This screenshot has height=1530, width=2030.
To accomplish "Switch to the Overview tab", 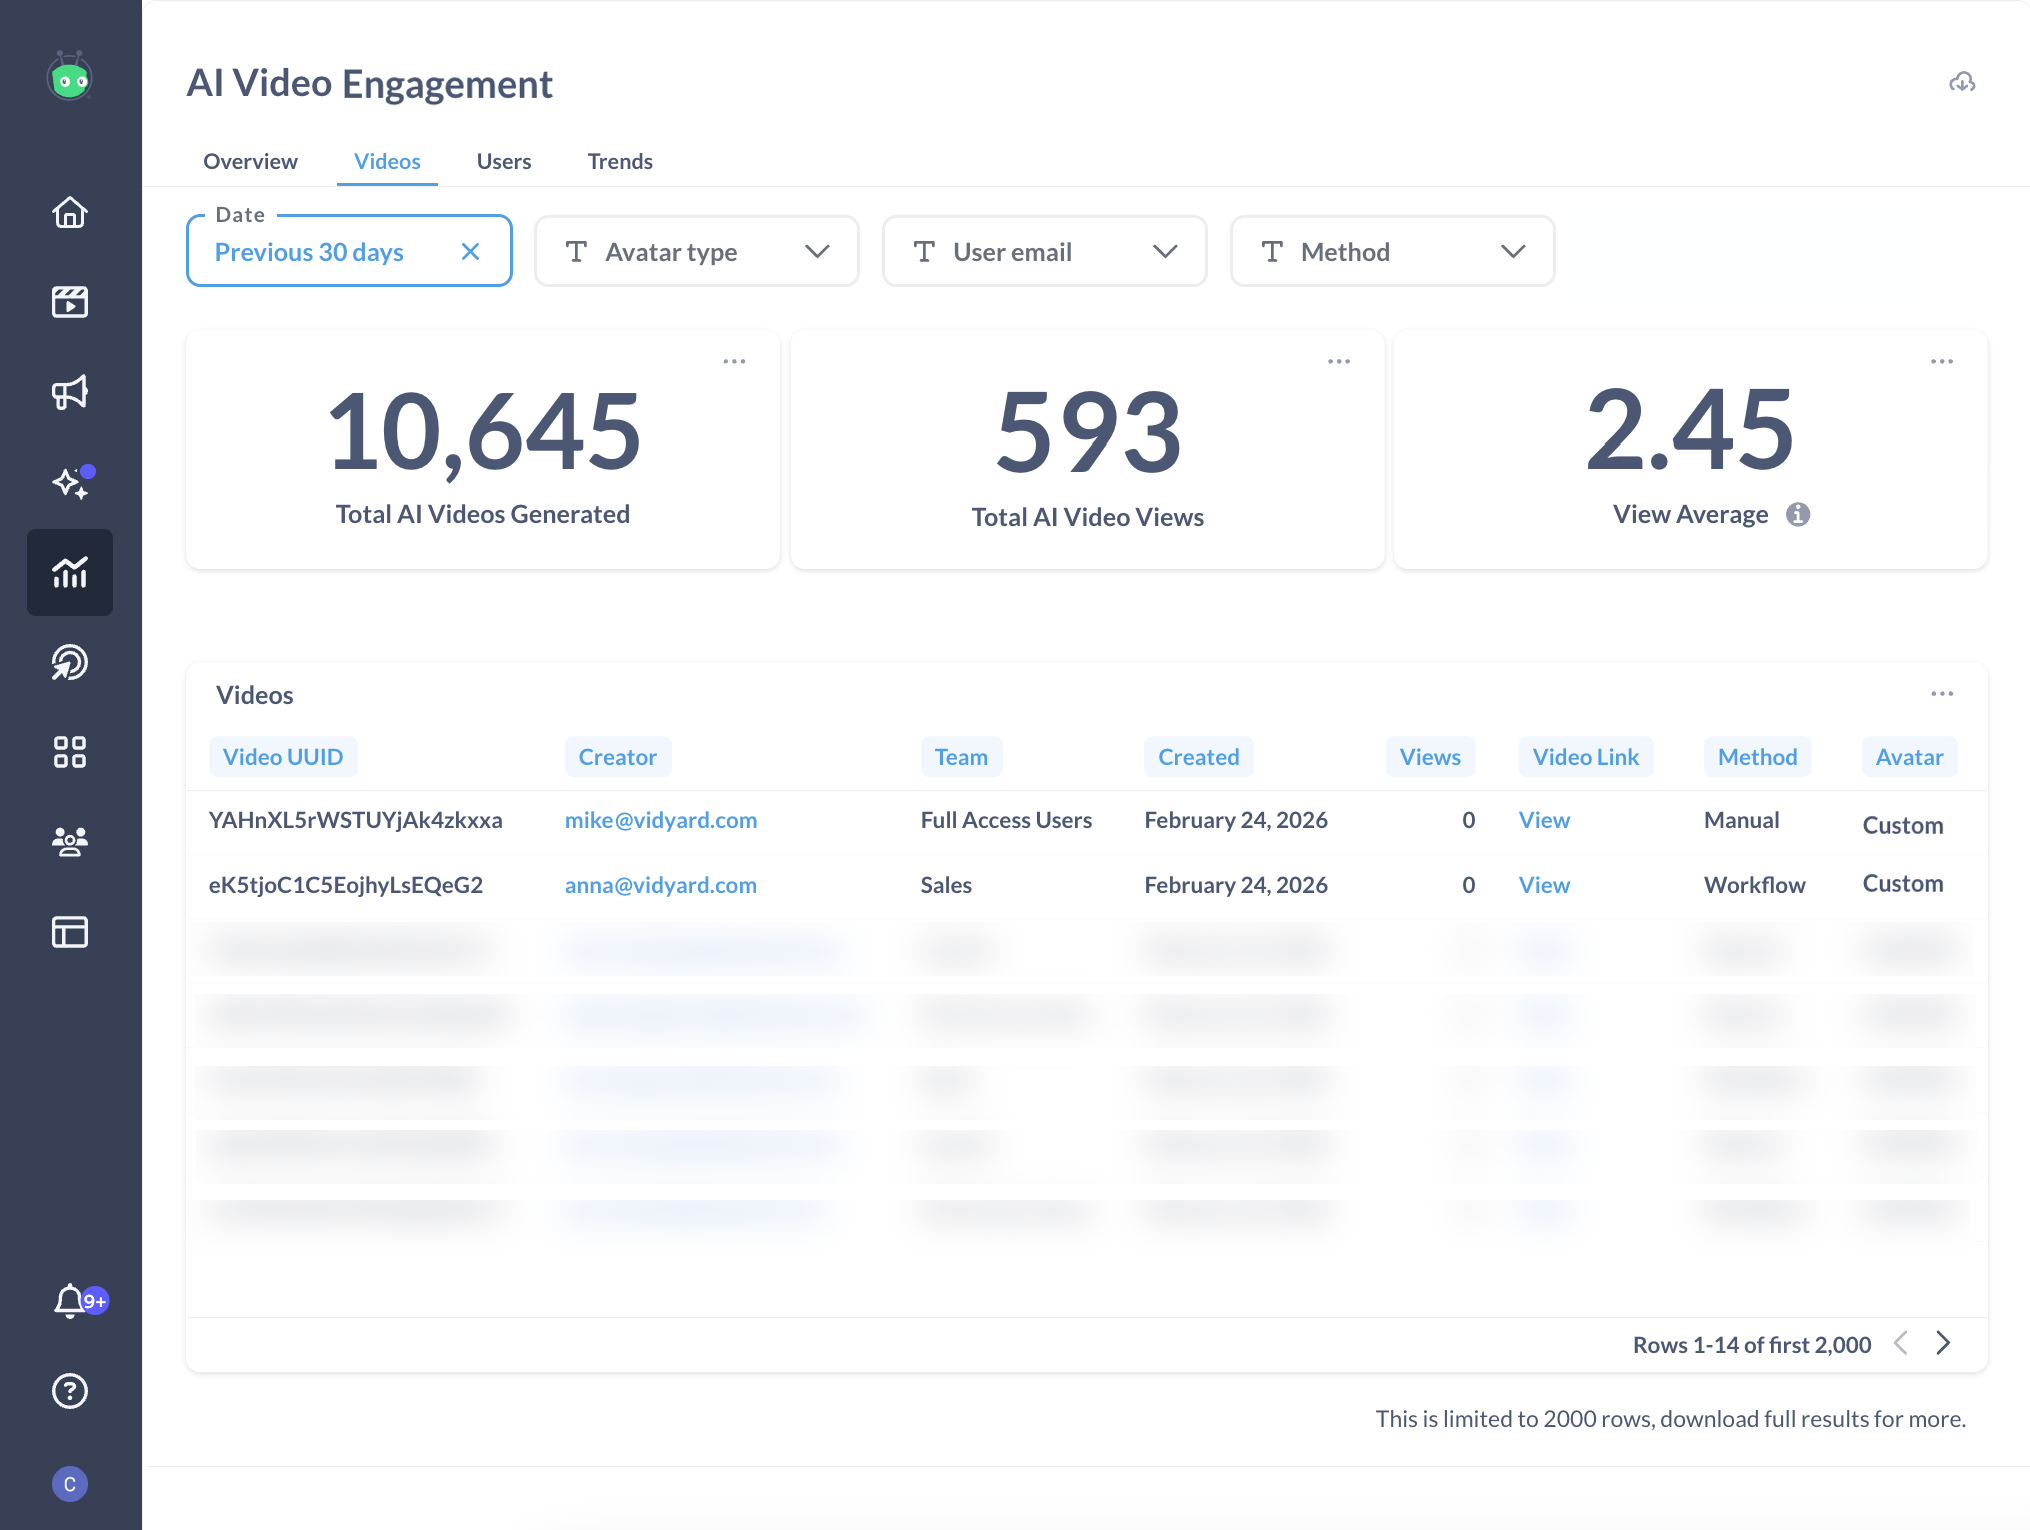I will [x=250, y=161].
